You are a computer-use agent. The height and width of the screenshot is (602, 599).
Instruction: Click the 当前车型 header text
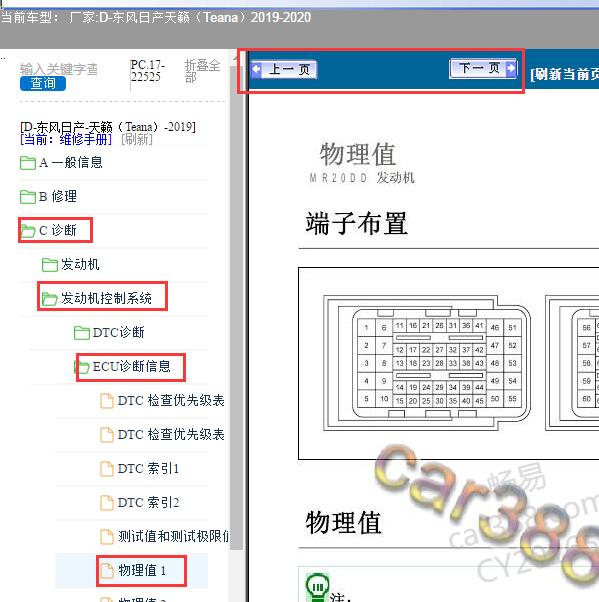(x=156, y=17)
